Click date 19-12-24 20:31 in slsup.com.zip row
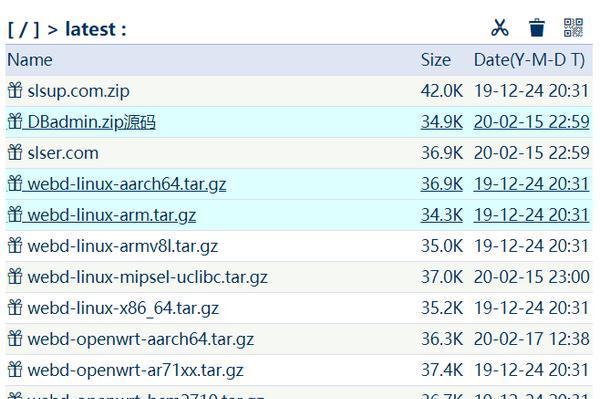 coord(532,91)
